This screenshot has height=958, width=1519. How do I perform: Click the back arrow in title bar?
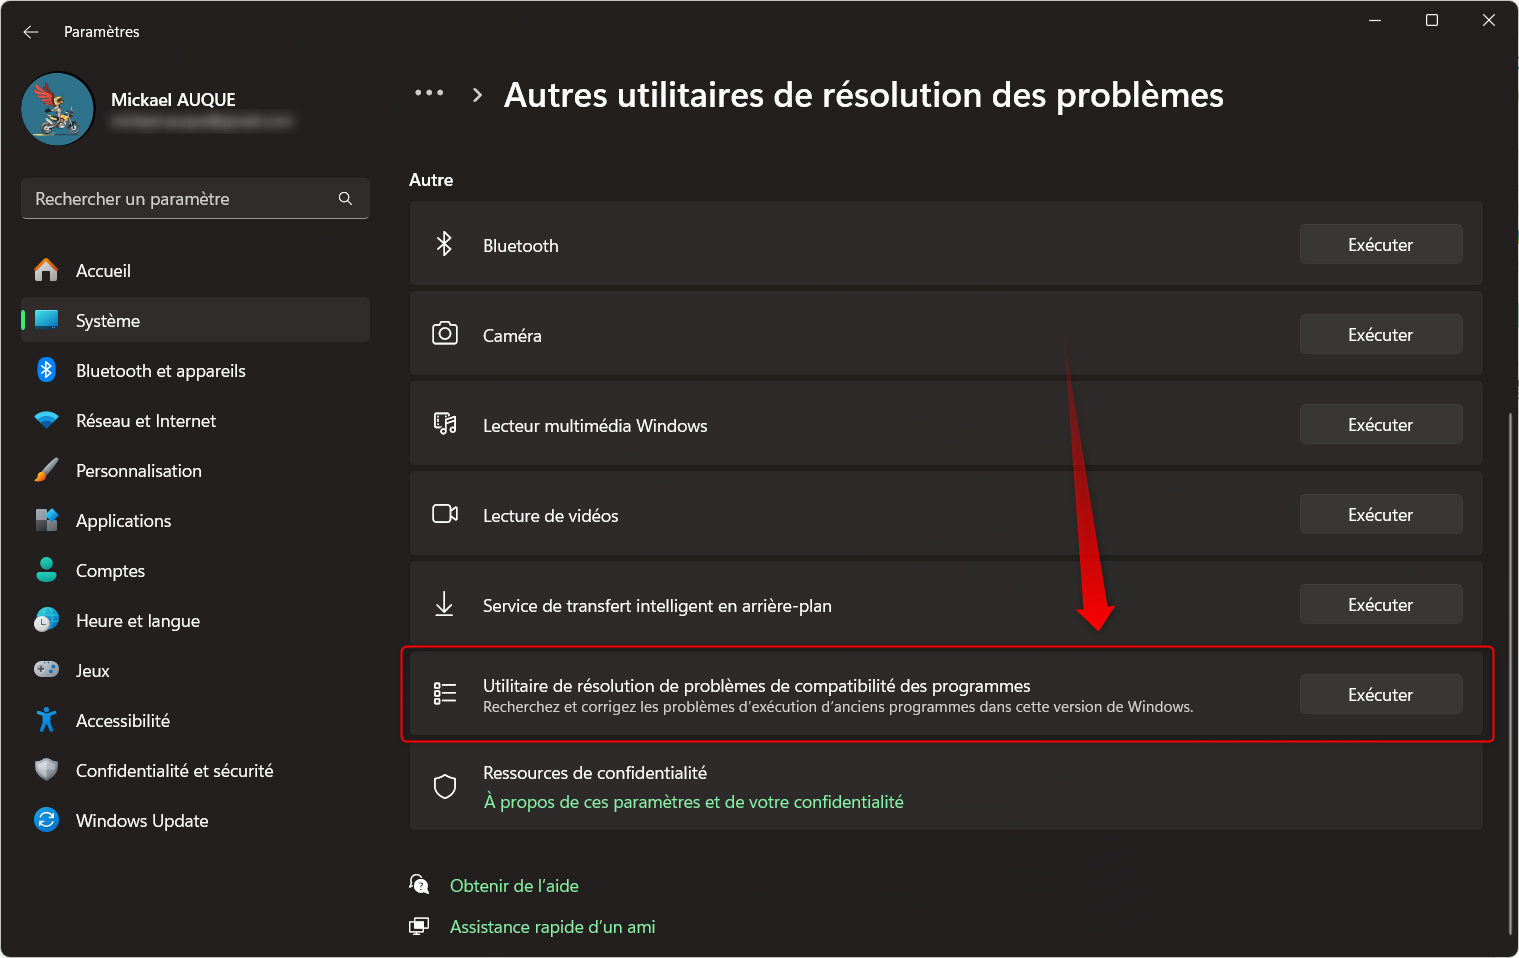click(x=31, y=32)
